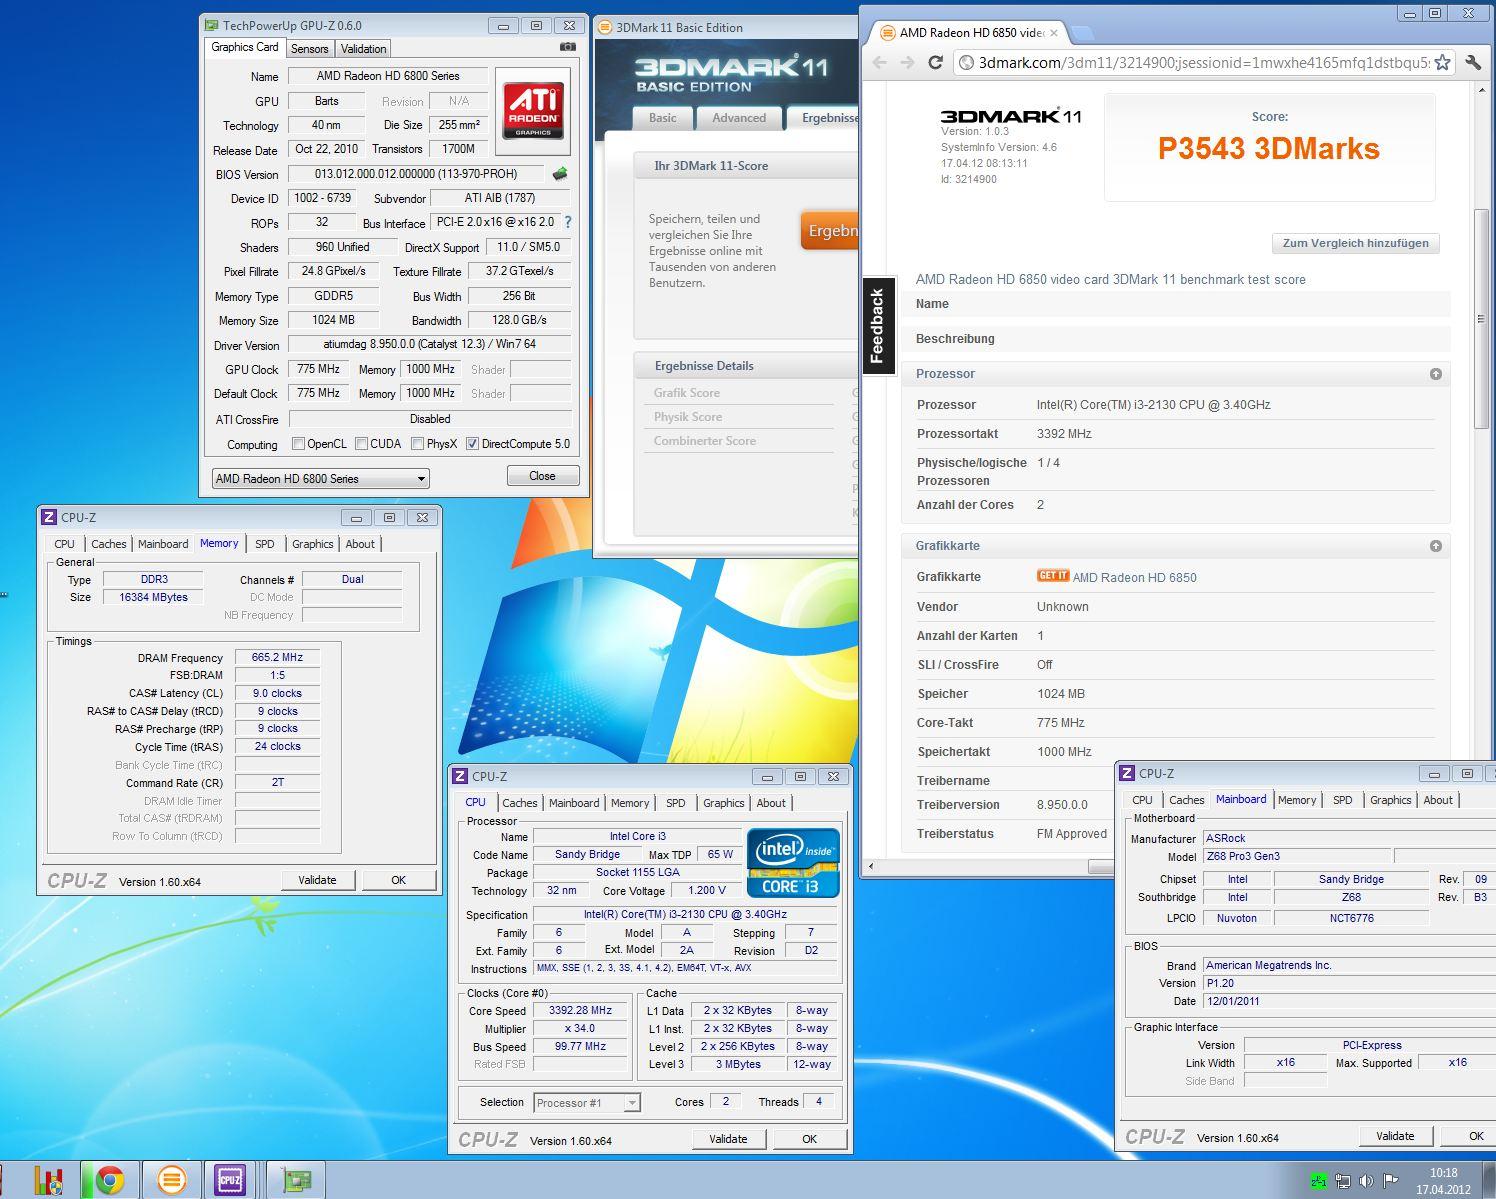Click Chrome forward arrow
This screenshot has height=1199, width=1496.
(907, 62)
